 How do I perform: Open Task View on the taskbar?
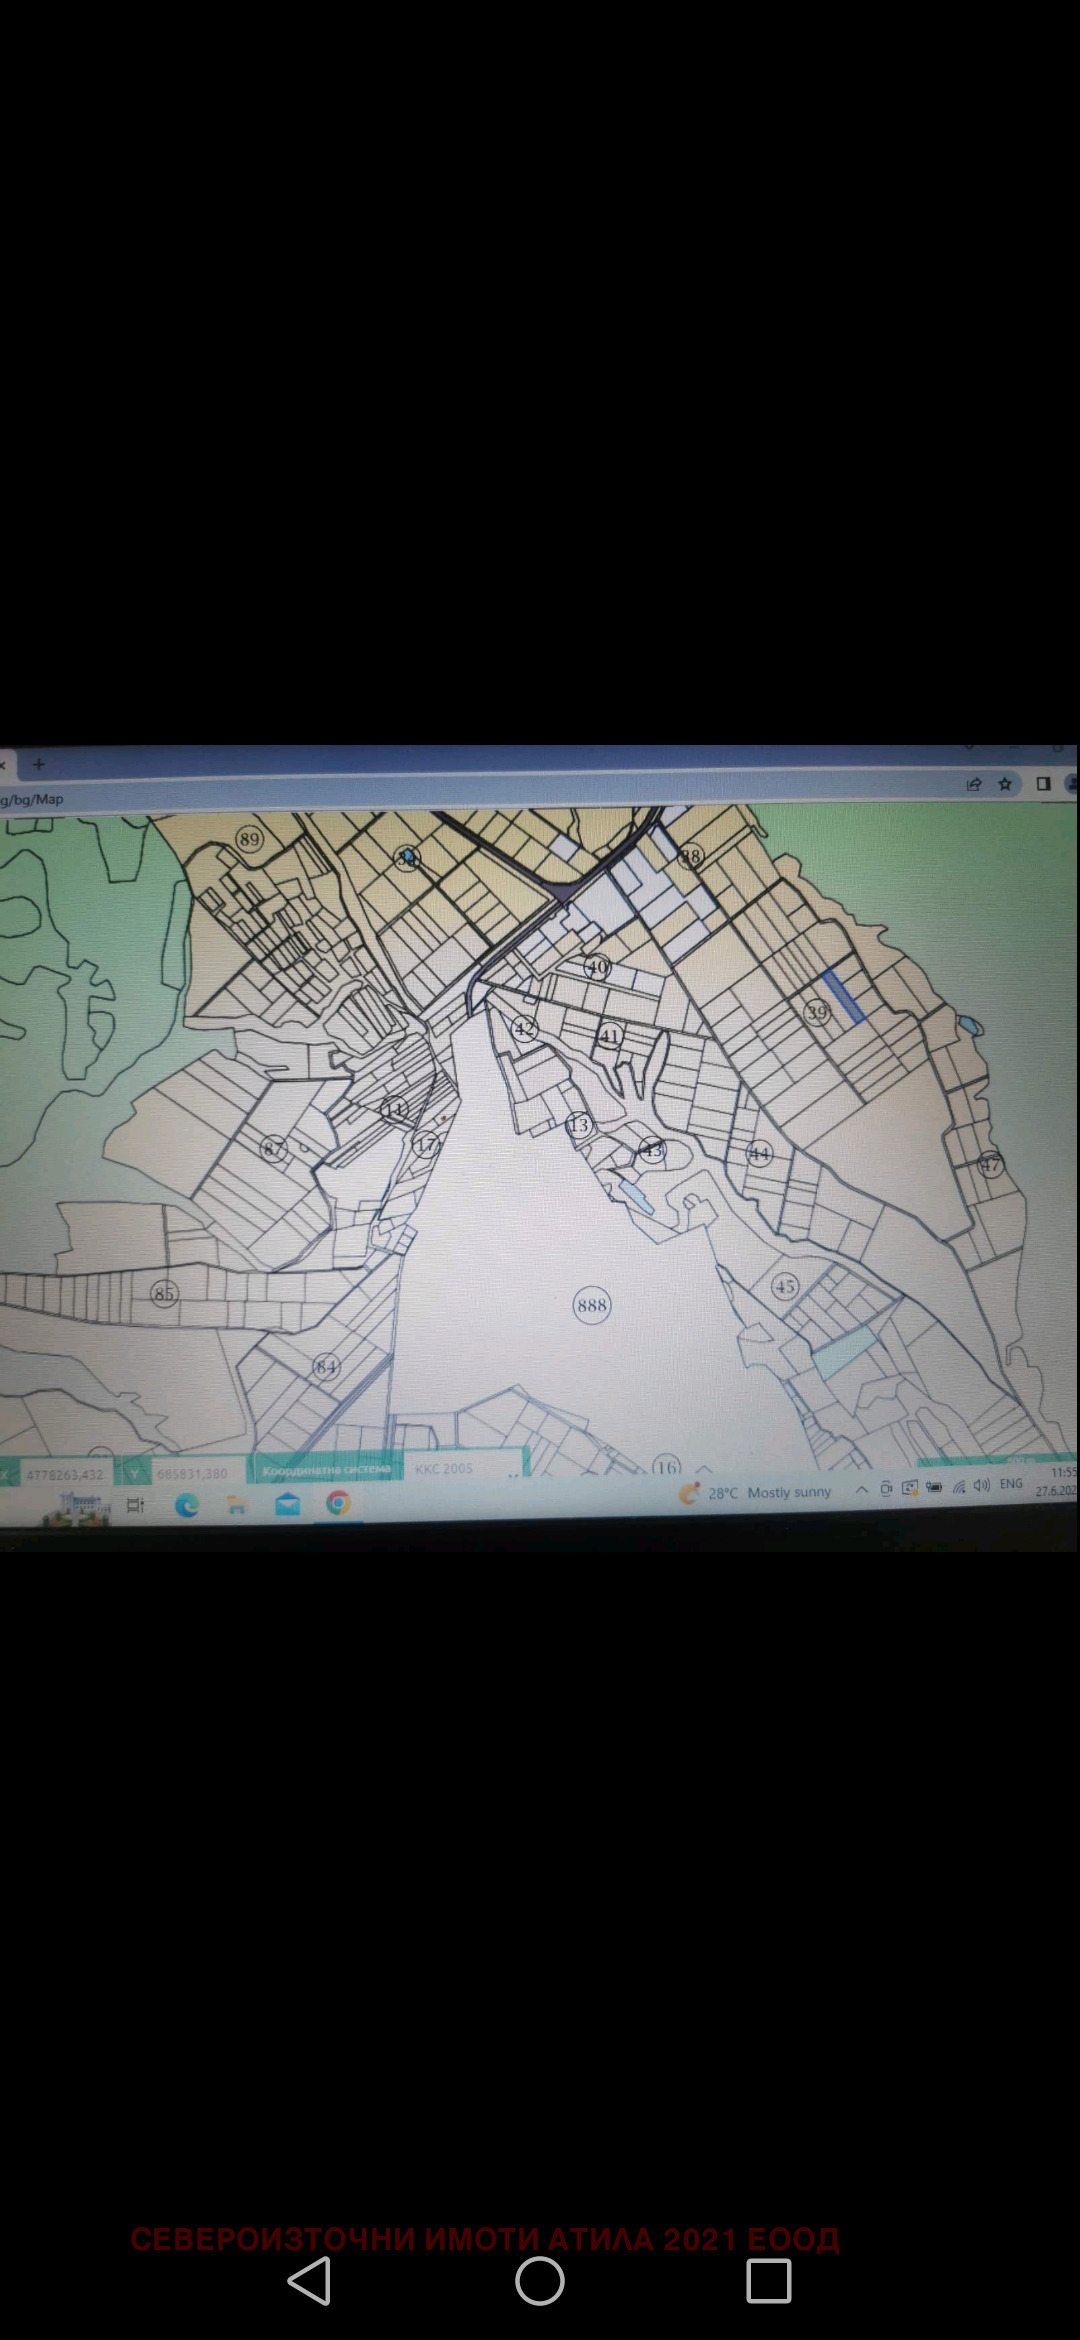pos(135,1505)
